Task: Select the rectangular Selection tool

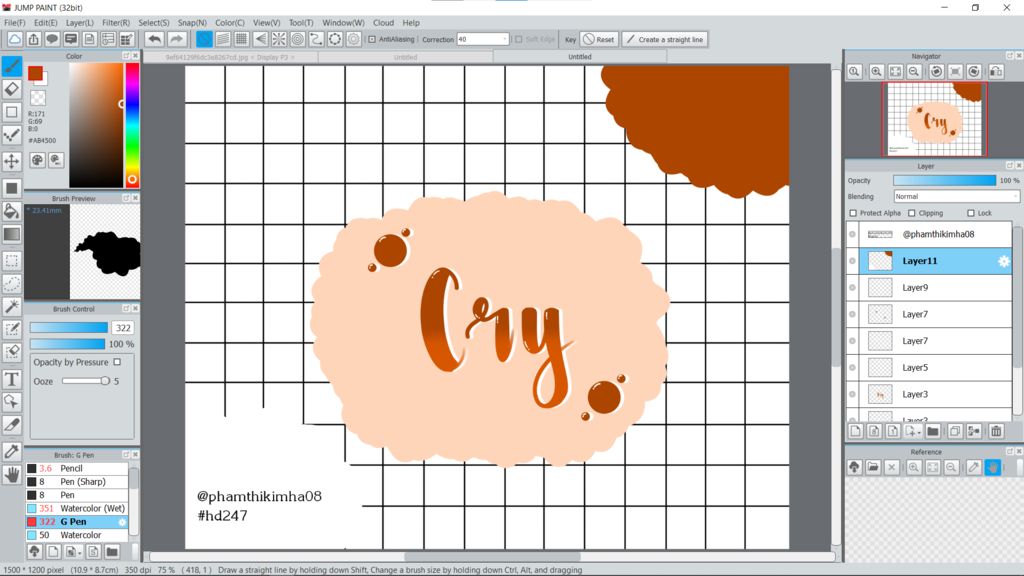Action: click(12, 261)
